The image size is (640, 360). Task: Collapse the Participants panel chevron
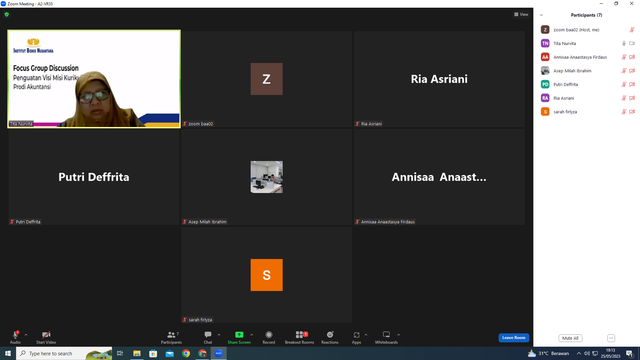pos(541,15)
